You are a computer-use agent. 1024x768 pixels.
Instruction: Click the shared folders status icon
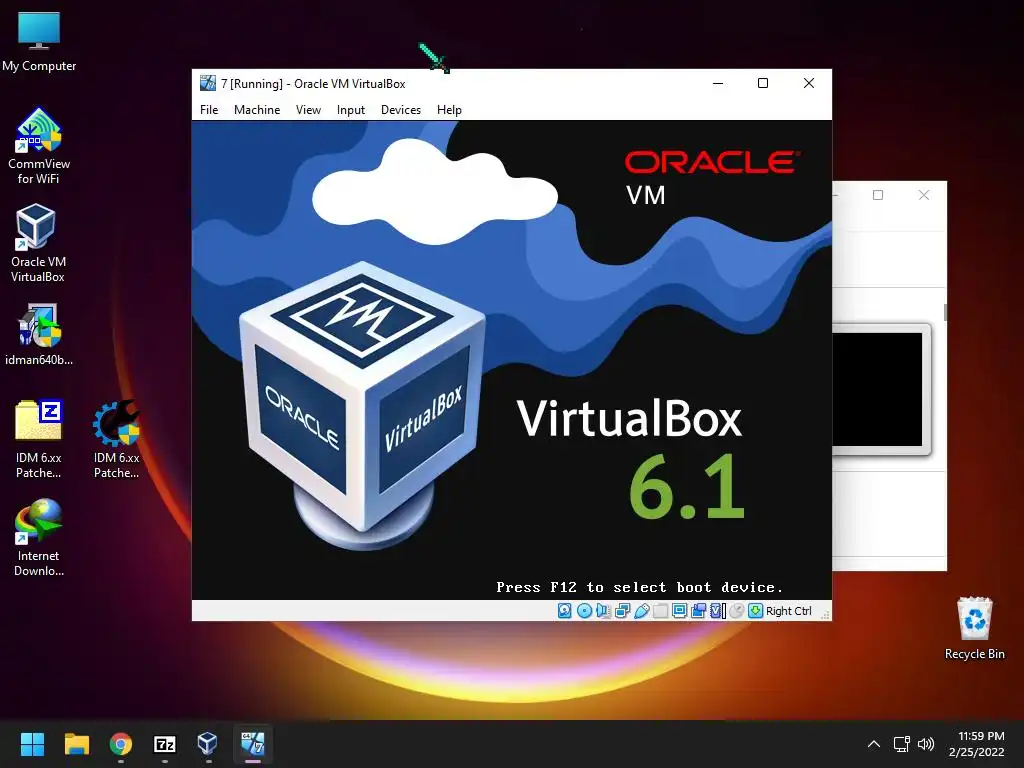tap(660, 611)
